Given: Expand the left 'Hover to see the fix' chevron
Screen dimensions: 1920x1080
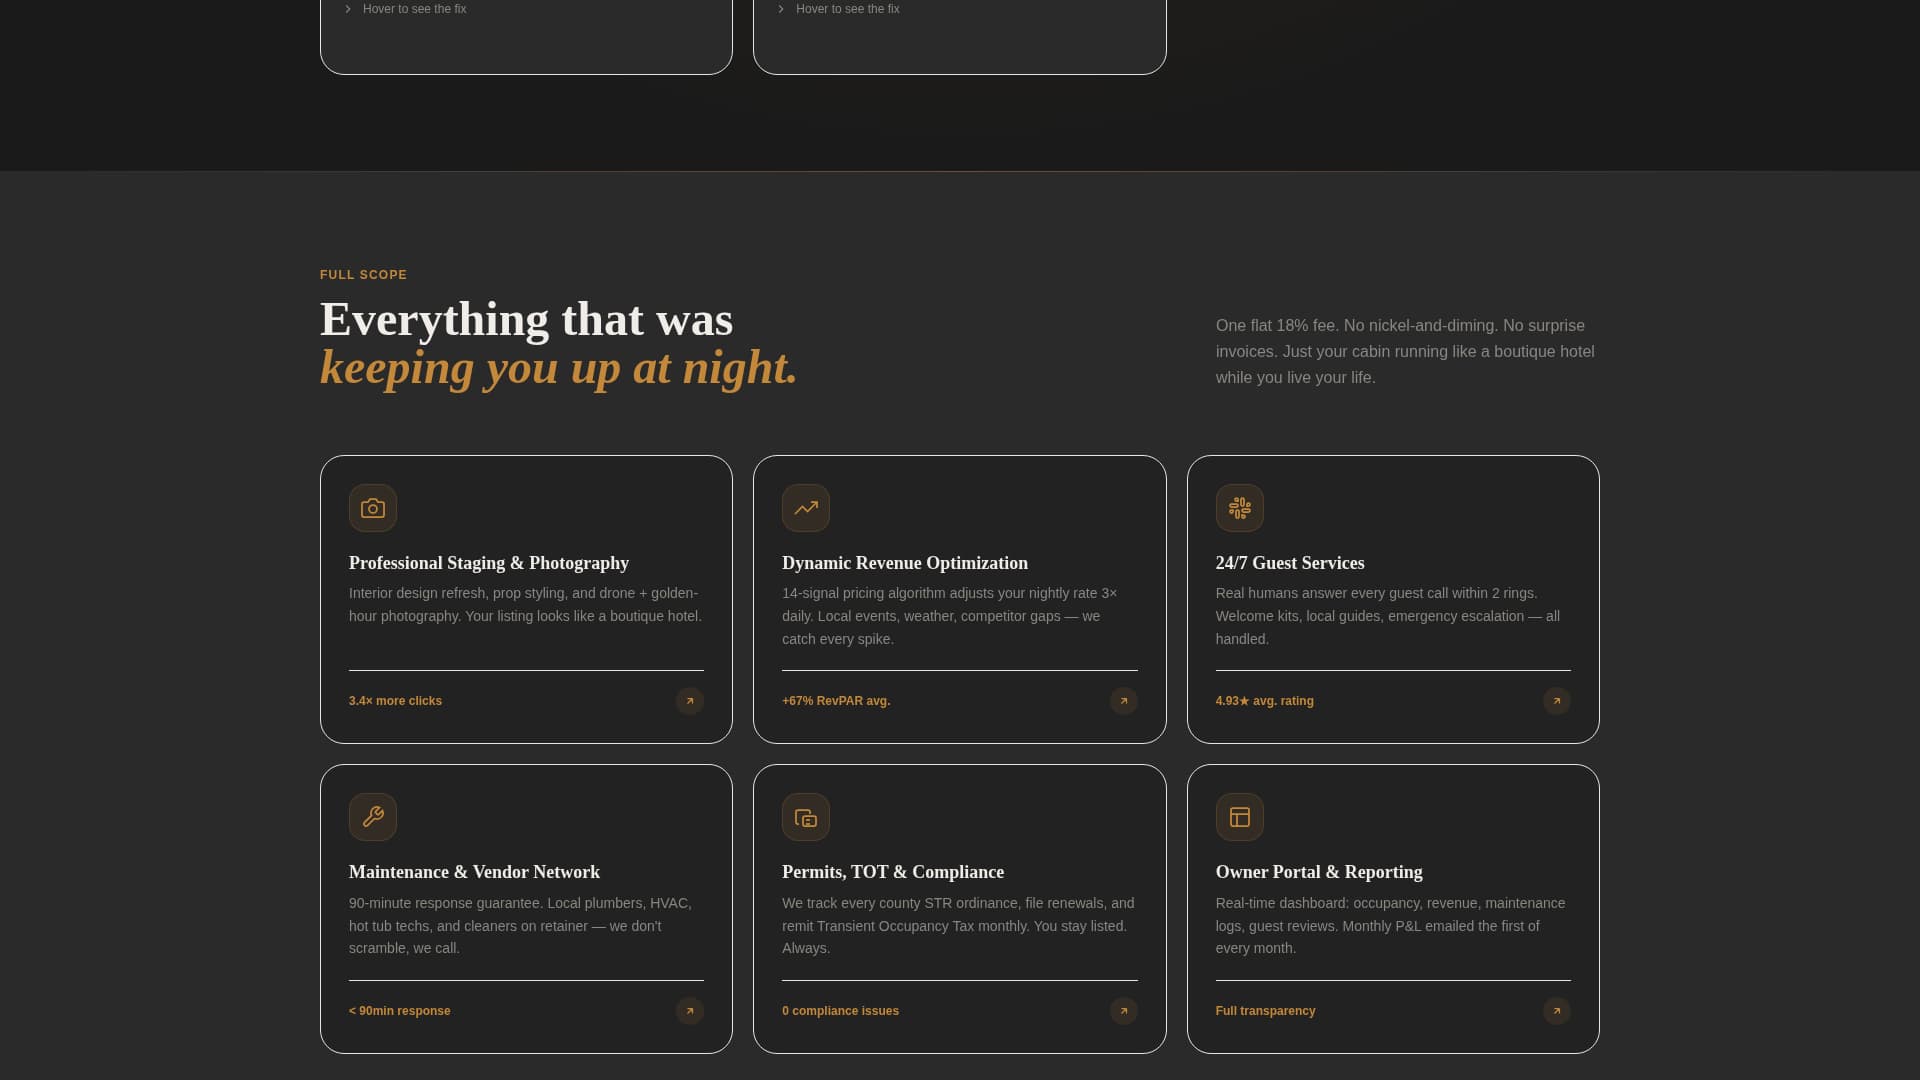Looking at the screenshot, I should (x=348, y=8).
